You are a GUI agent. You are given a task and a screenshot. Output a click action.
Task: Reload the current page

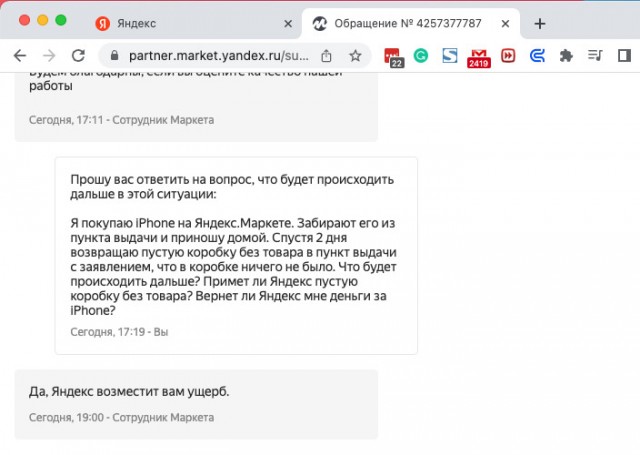tap(79, 56)
